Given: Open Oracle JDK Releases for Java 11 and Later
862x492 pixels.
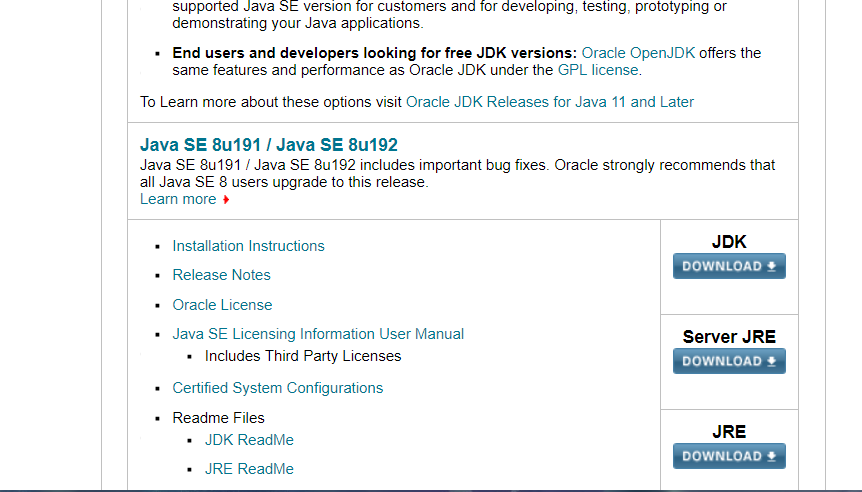Looking at the screenshot, I should [x=550, y=102].
